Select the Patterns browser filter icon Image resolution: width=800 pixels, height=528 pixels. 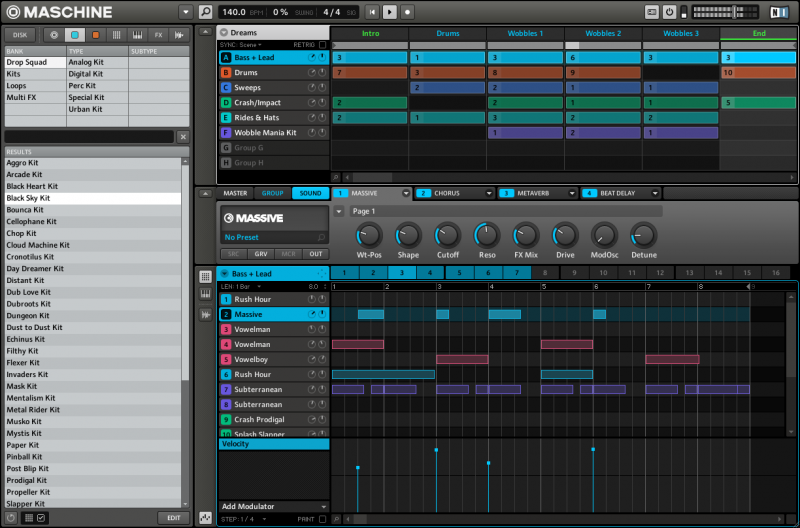click(x=116, y=35)
